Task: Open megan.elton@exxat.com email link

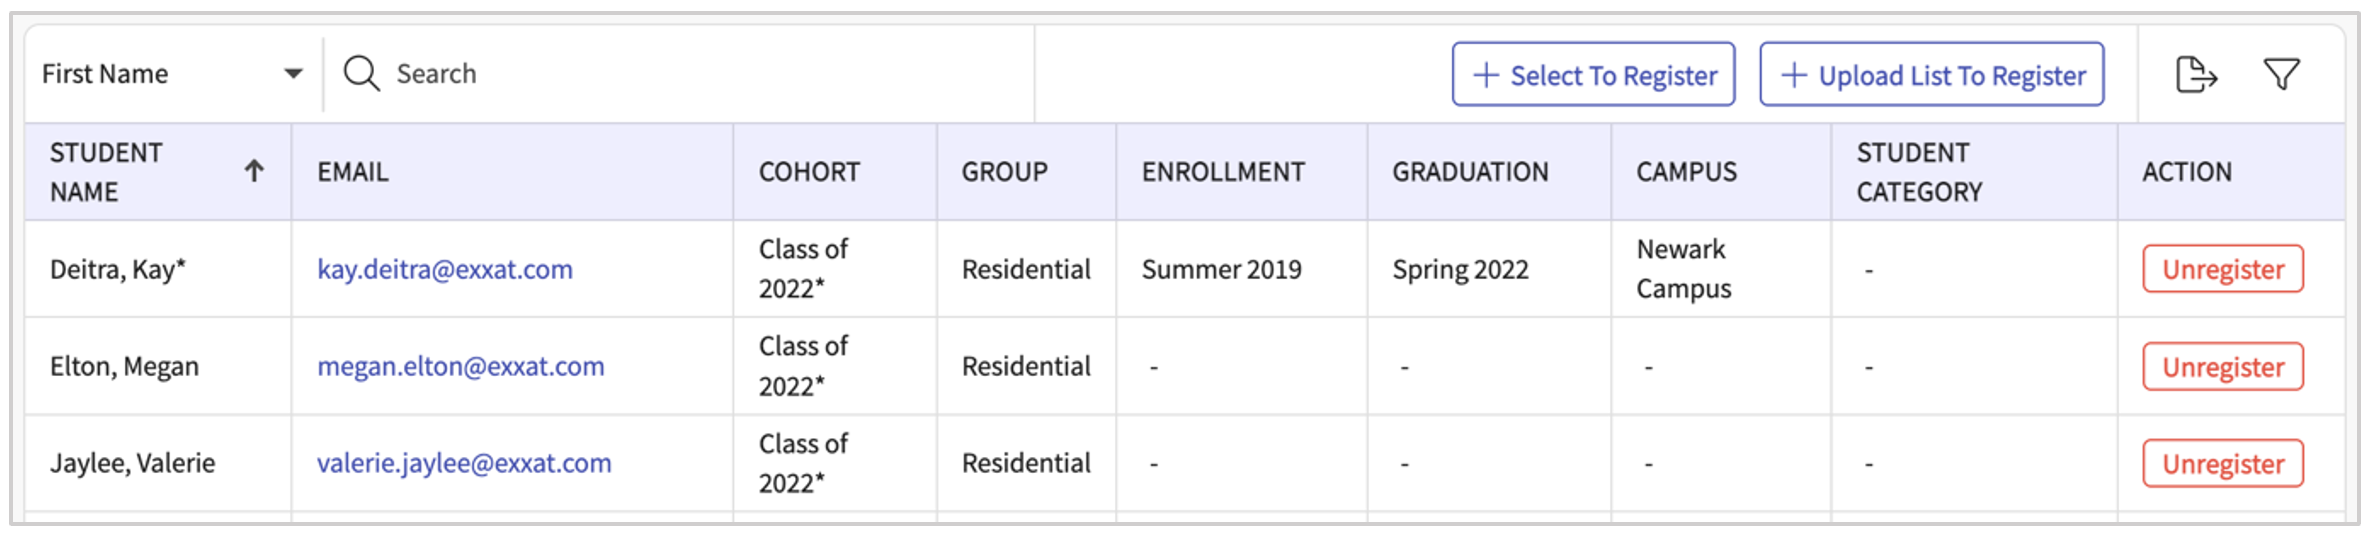Action: point(461,367)
